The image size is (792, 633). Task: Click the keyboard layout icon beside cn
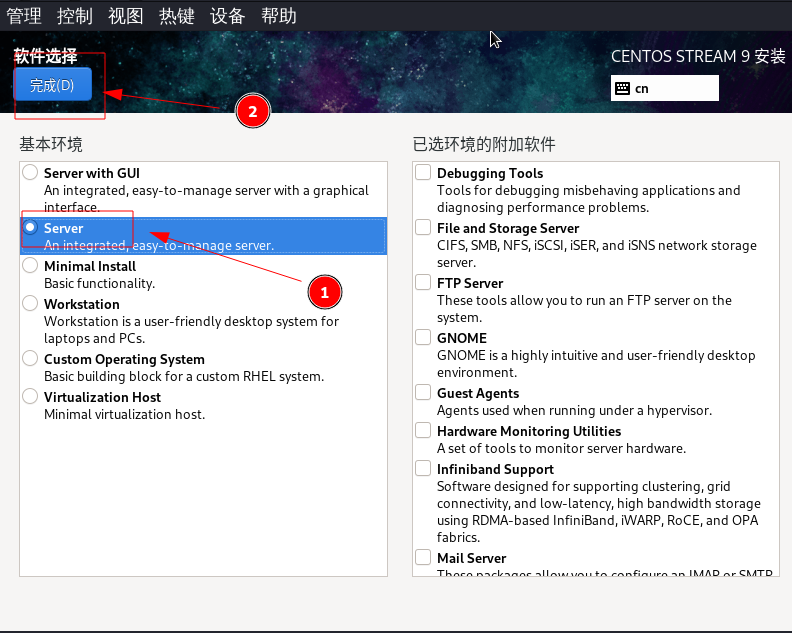622,88
